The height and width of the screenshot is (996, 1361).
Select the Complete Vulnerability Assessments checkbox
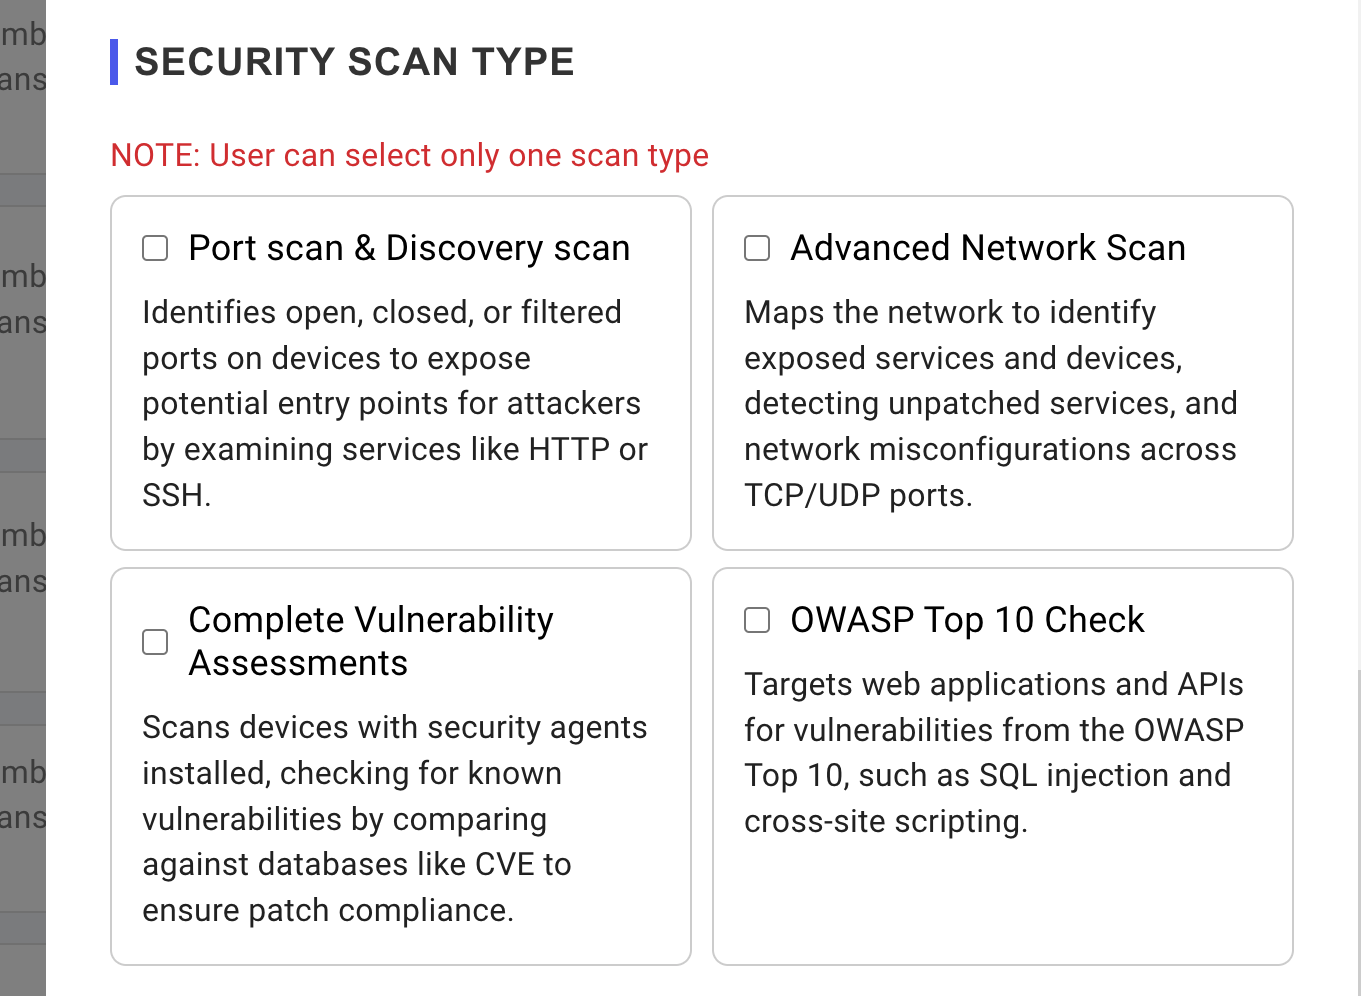[155, 641]
